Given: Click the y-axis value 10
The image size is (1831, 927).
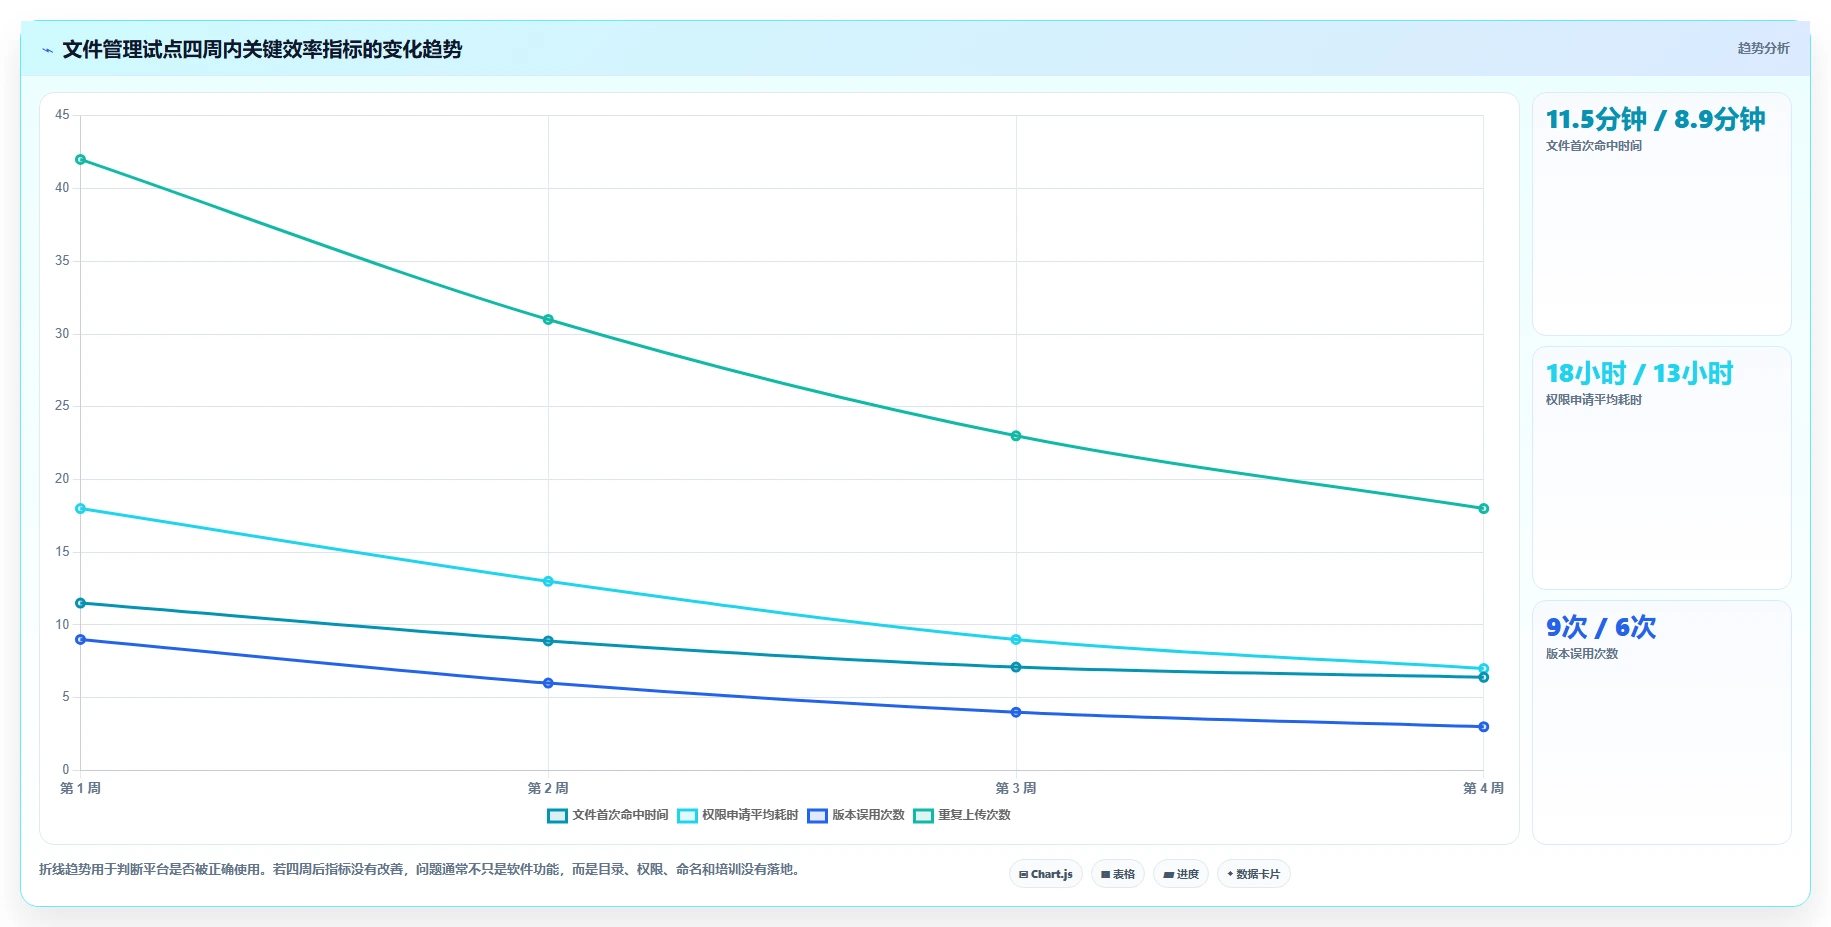Looking at the screenshot, I should [x=62, y=625].
